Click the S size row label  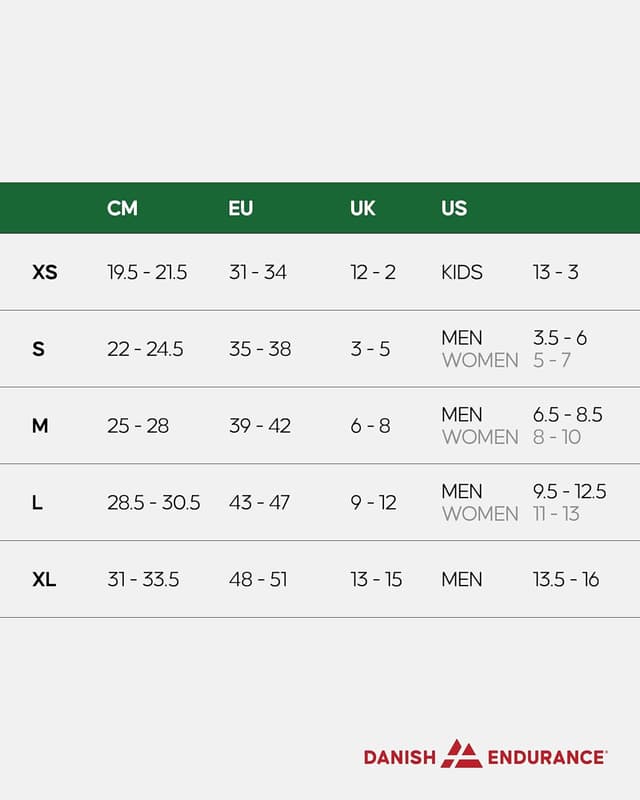coord(38,349)
